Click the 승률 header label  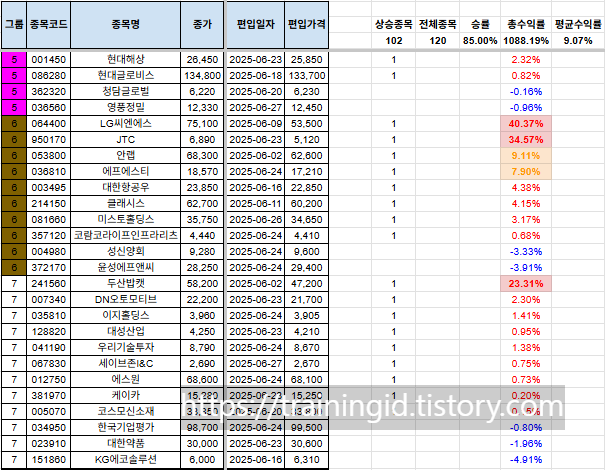(x=480, y=25)
